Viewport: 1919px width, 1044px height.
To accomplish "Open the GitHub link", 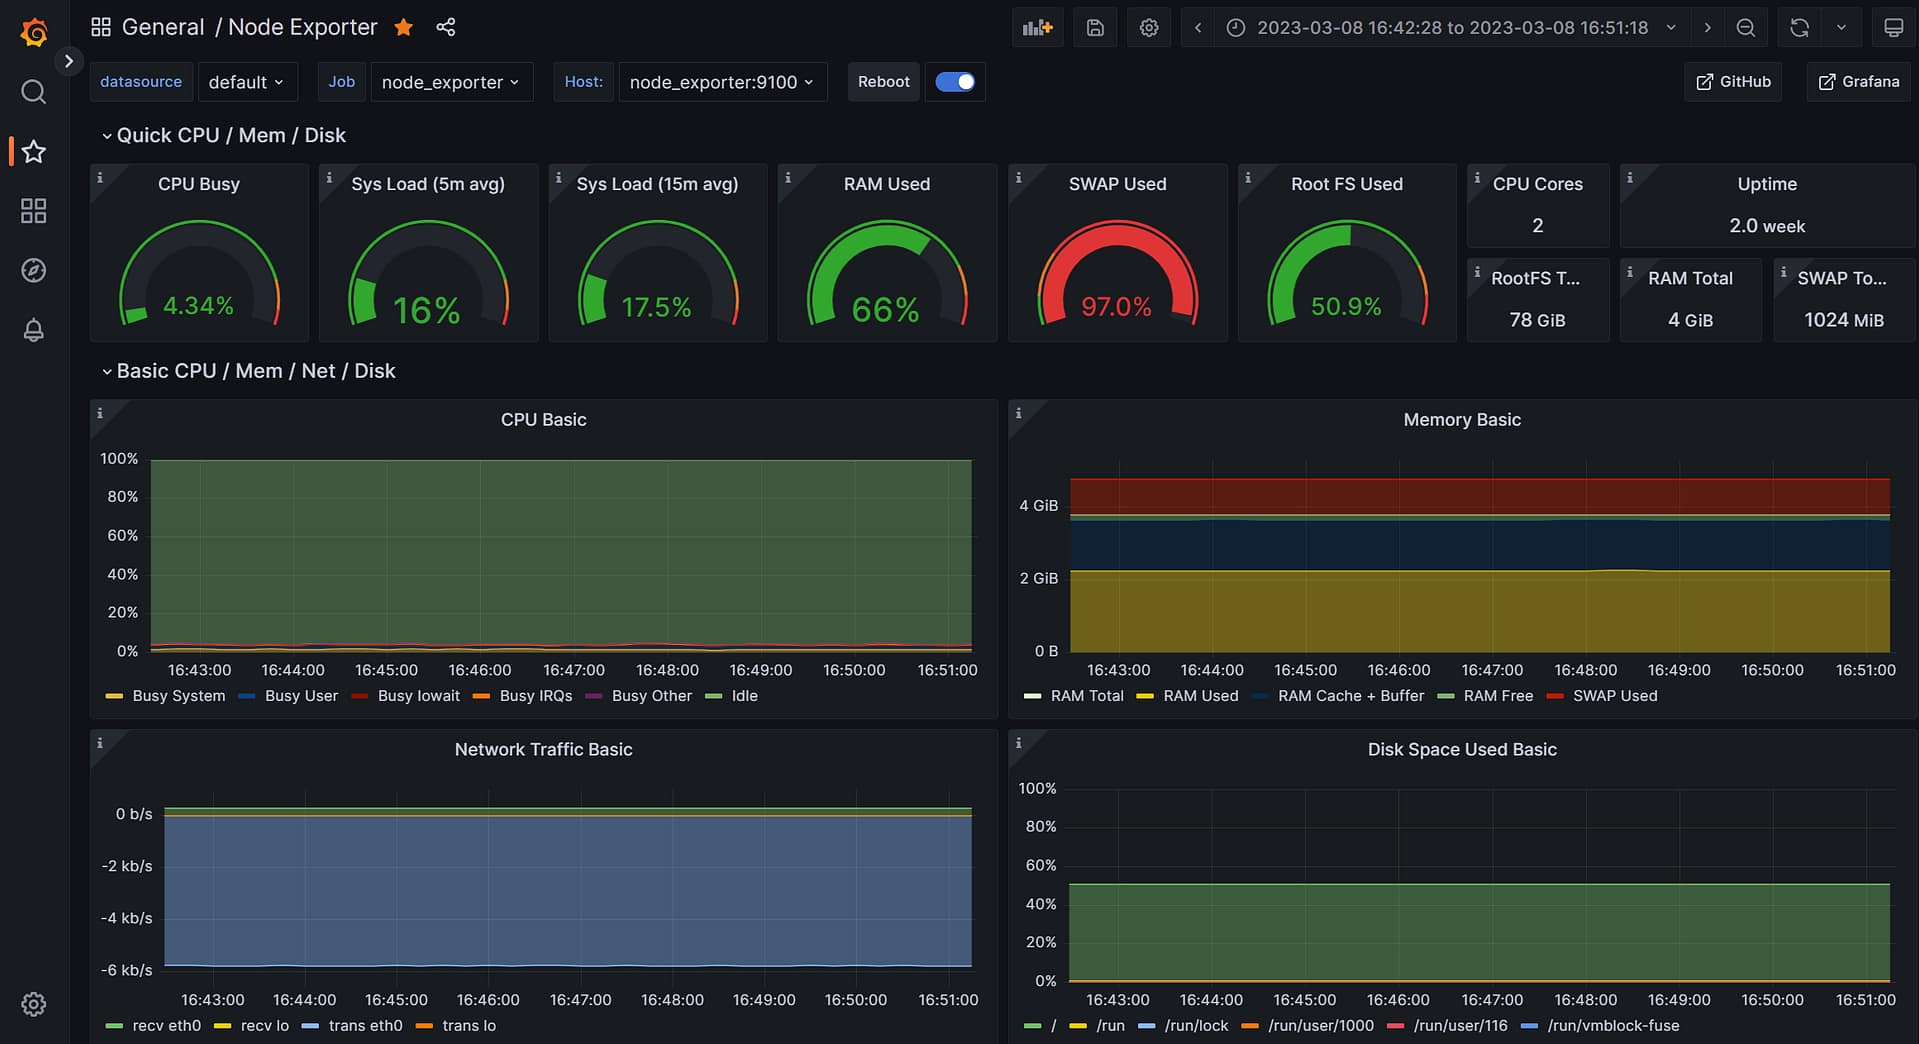I will point(1733,82).
